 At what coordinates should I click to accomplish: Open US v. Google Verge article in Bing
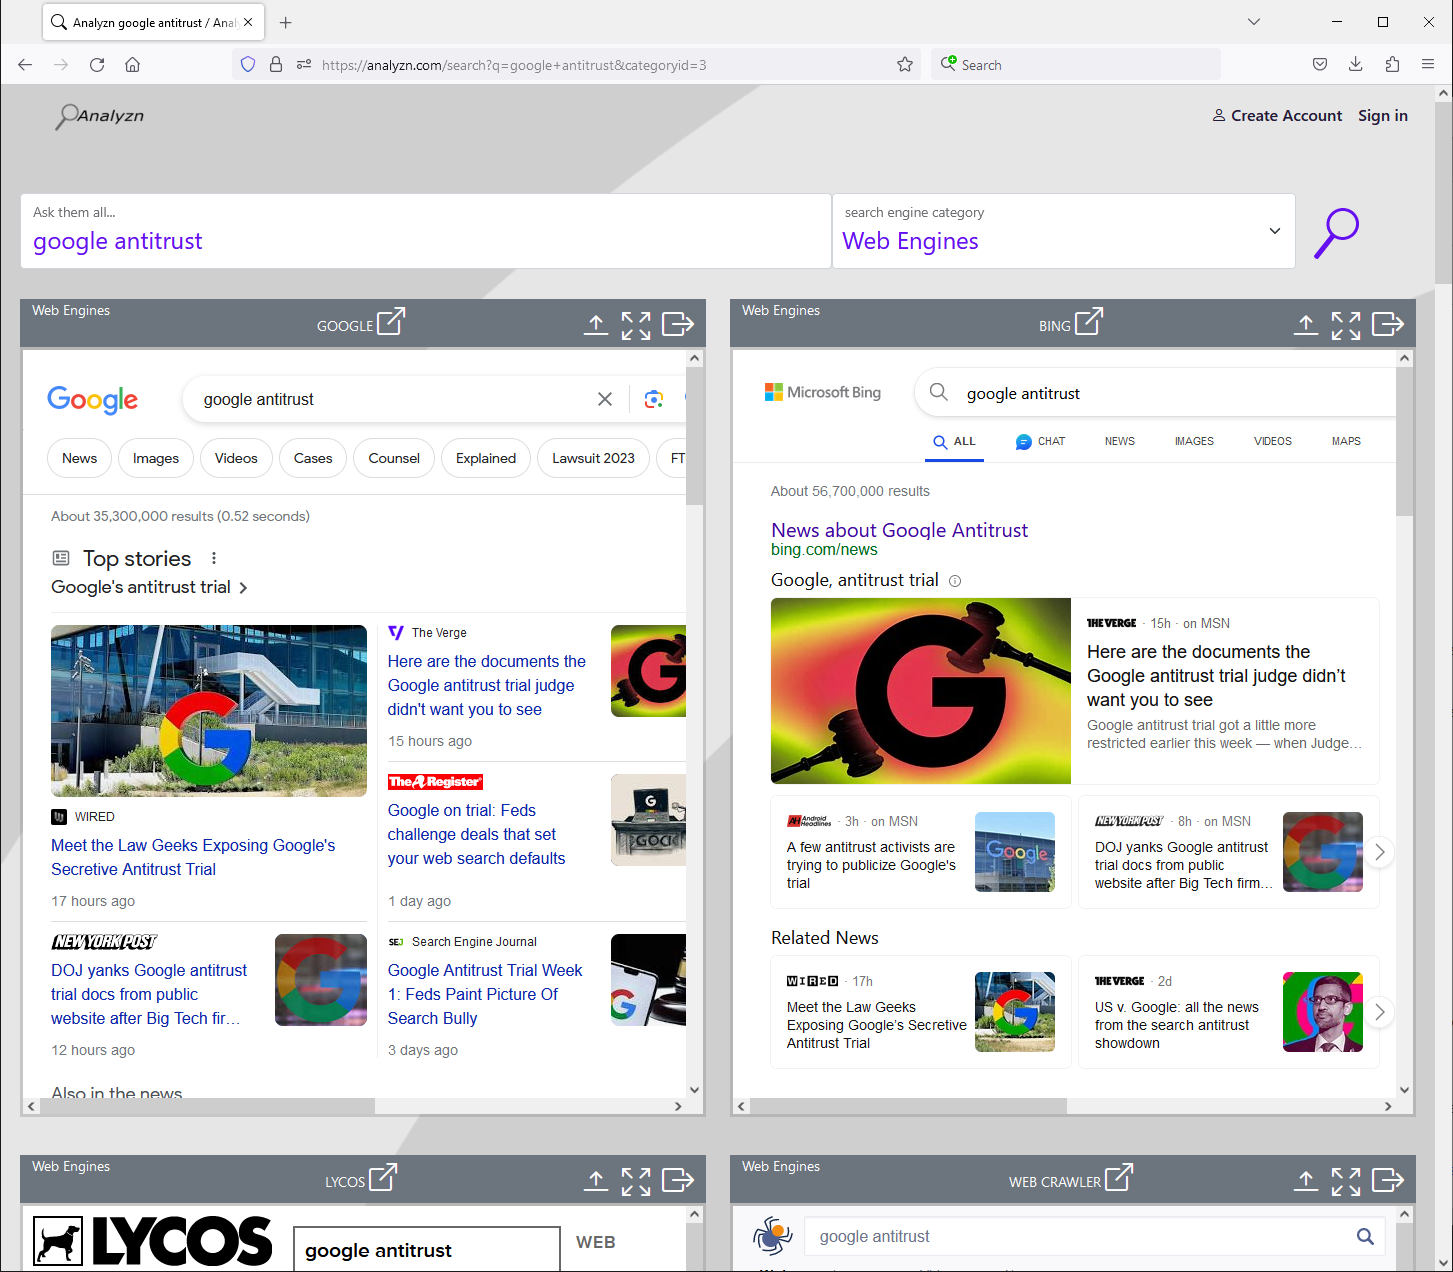[x=1177, y=1025]
